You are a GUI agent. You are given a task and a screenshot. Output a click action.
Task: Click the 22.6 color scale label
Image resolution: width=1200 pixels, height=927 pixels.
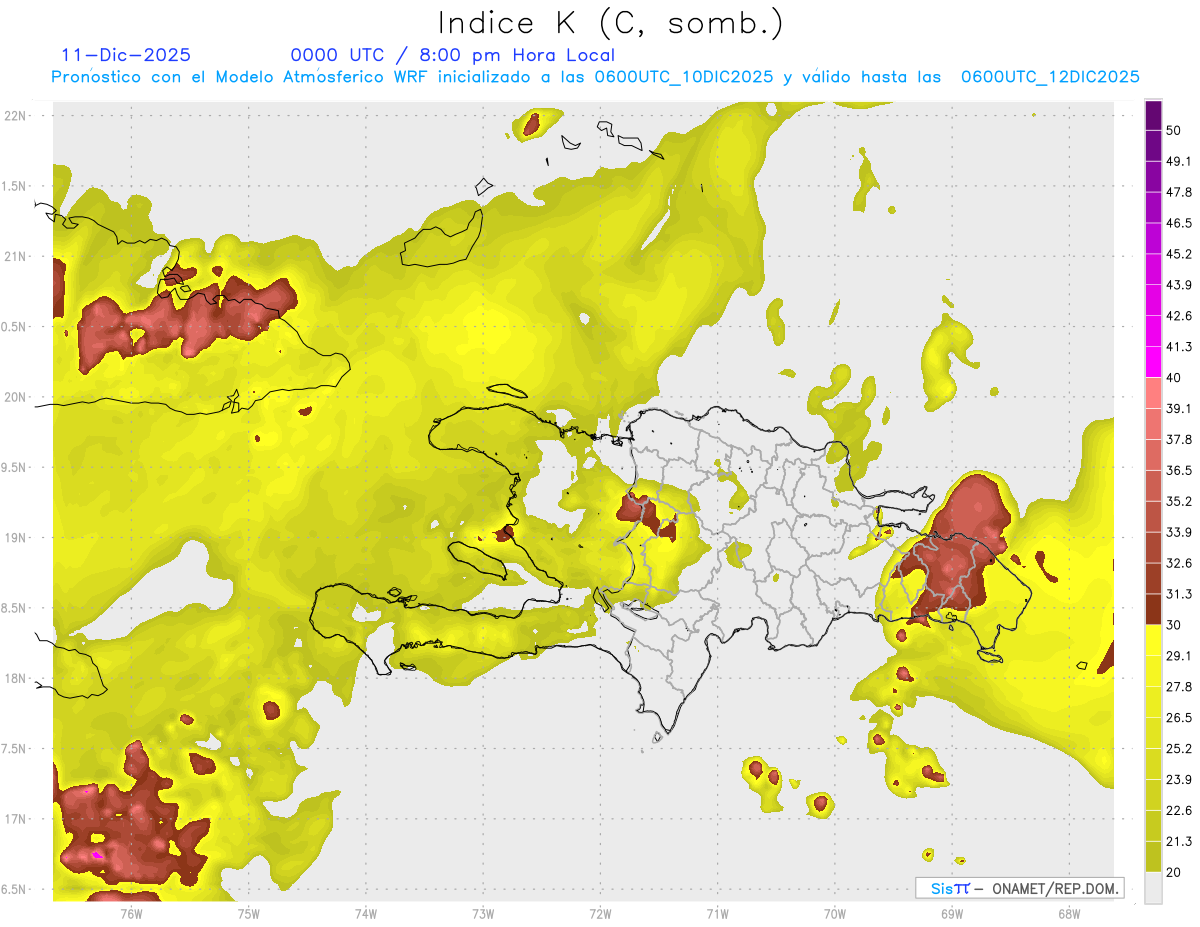[x=1179, y=811]
